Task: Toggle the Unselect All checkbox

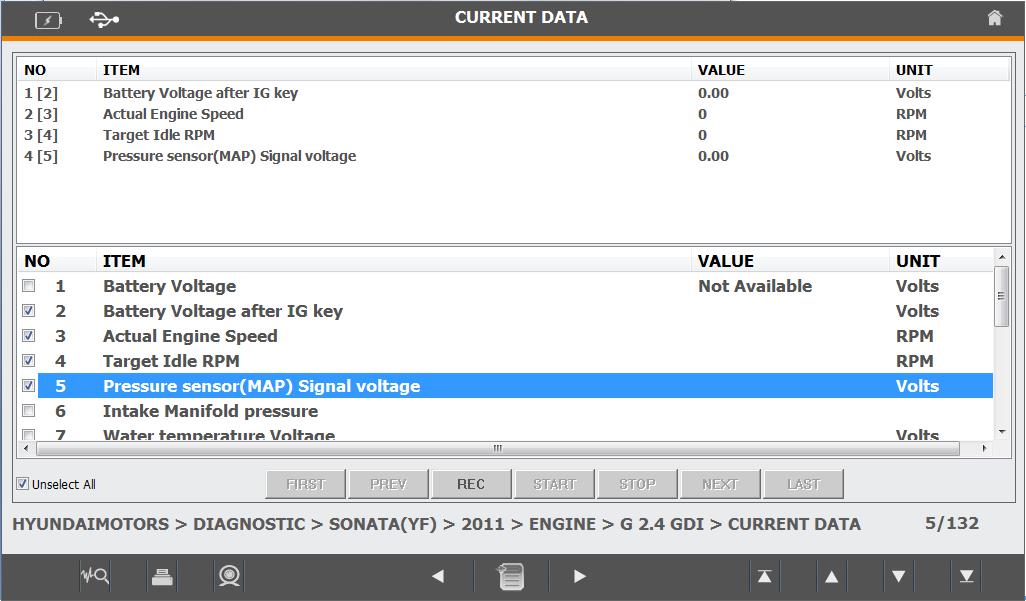Action: tap(23, 484)
